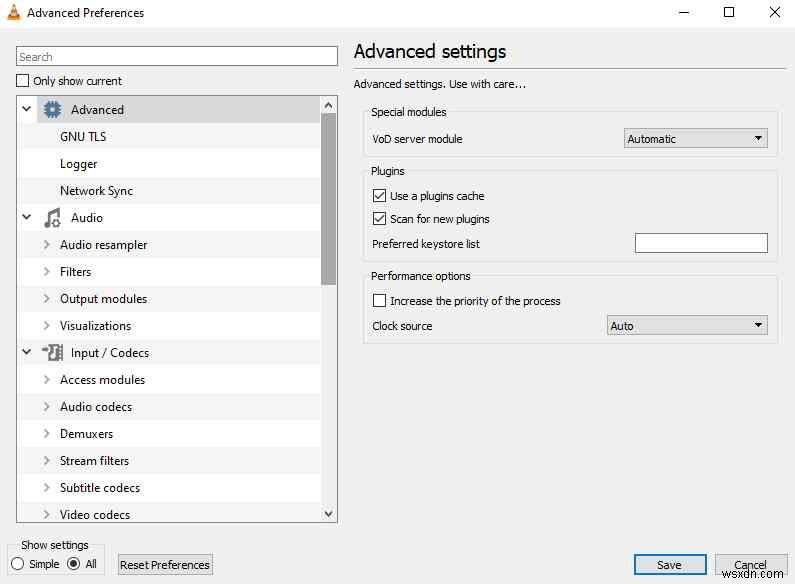Collapse the Input / Codecs section
The height and width of the screenshot is (584, 795).
click(26, 353)
